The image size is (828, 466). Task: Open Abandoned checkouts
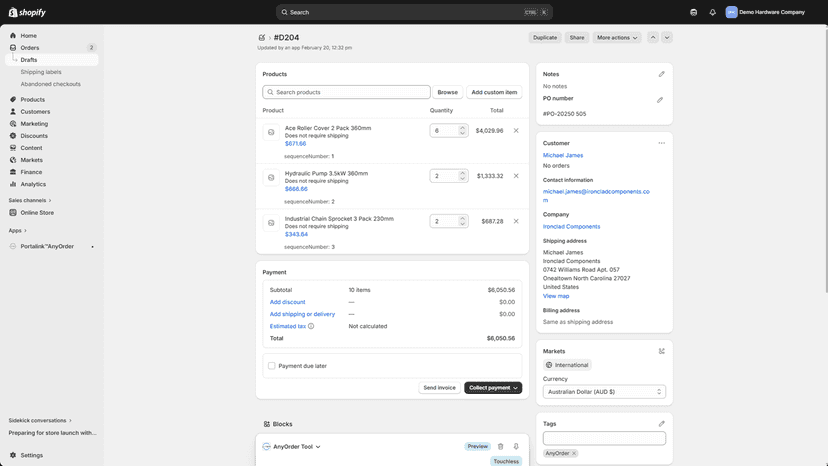(50, 84)
